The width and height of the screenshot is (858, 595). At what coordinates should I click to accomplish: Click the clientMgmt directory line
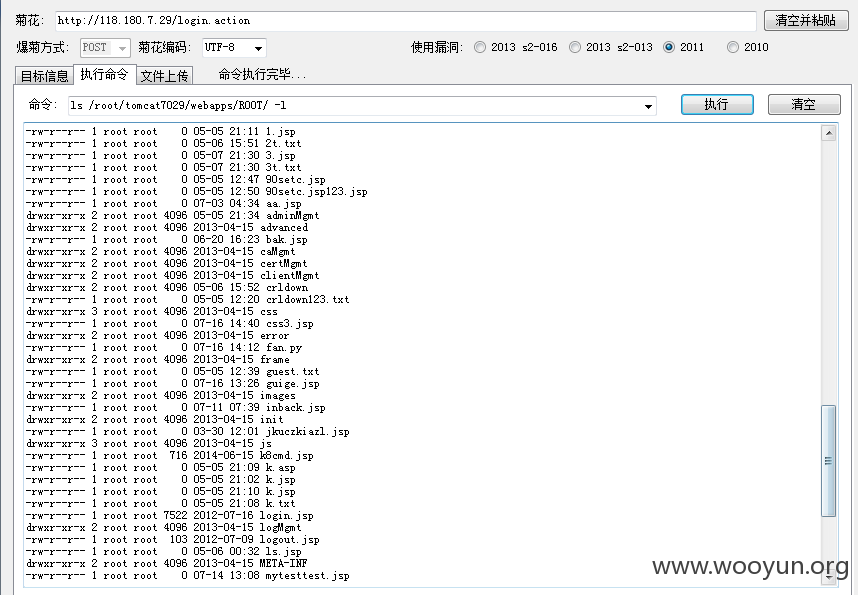[x=172, y=276]
